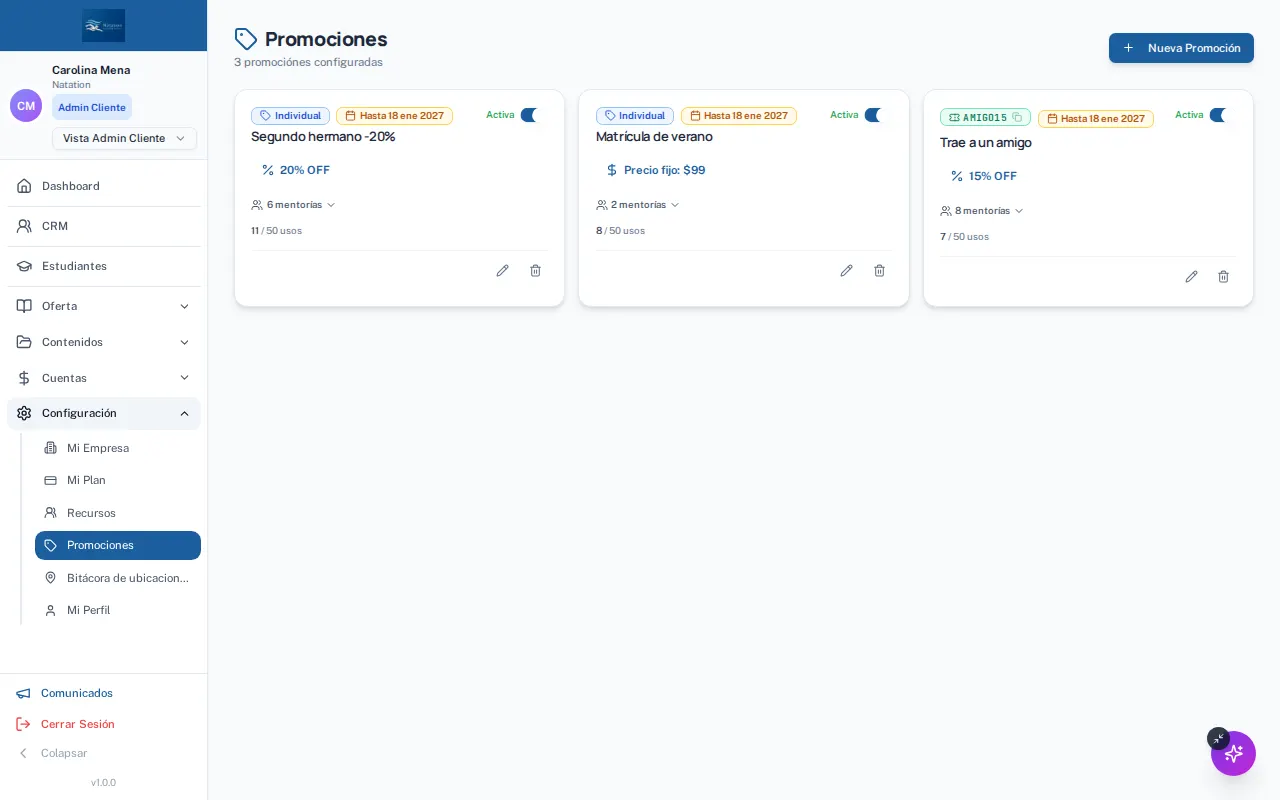Delete the Segundo hermano -20% promotion
The width and height of the screenshot is (1280, 800).
point(536,271)
